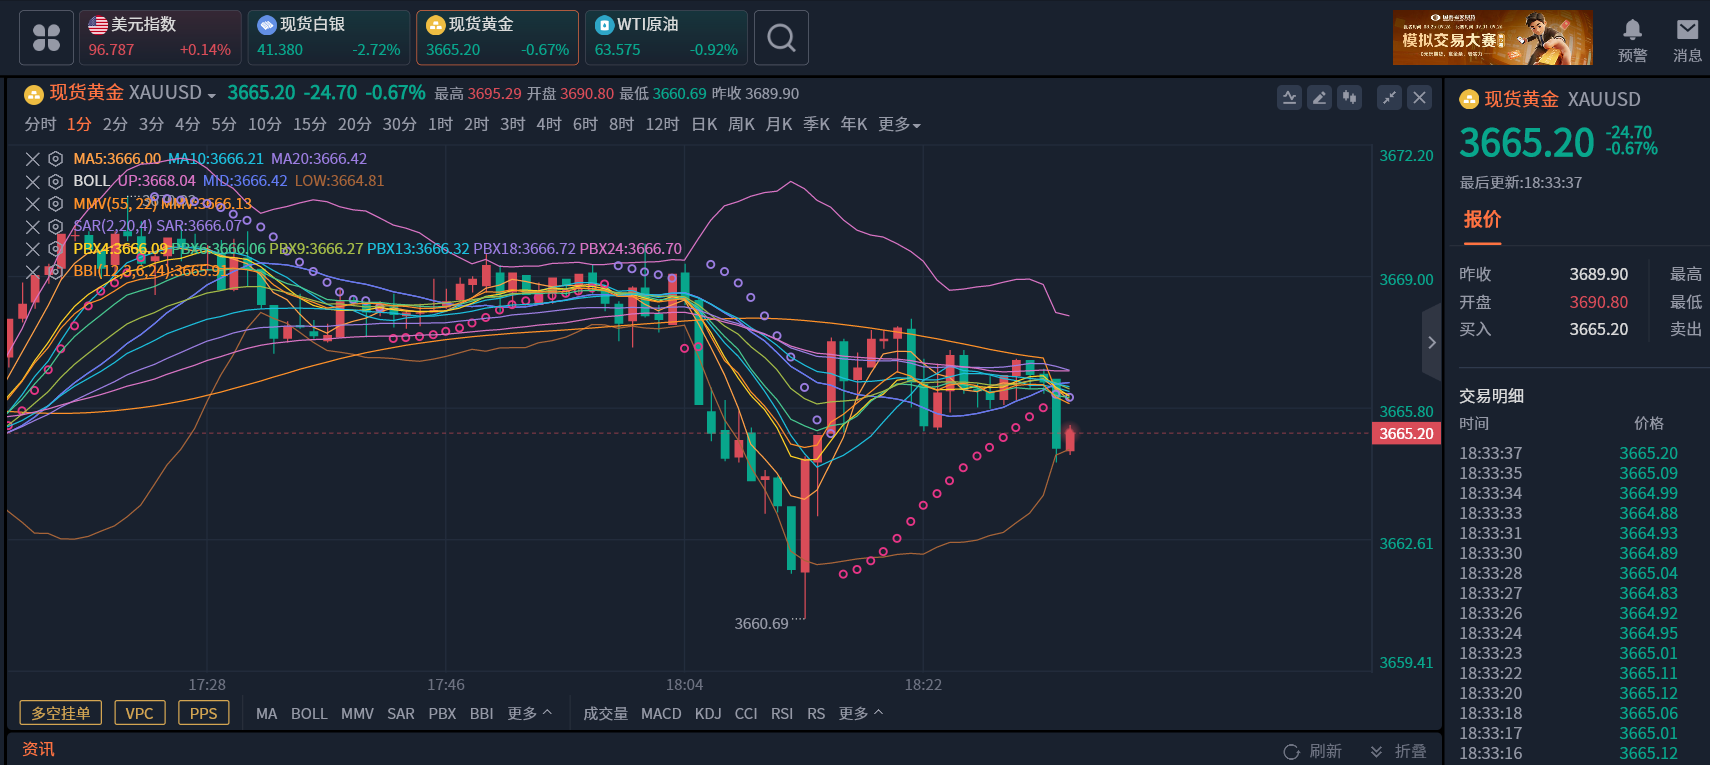Open settings gear for BOLL indicator
This screenshot has width=1710, height=765.
(56, 181)
